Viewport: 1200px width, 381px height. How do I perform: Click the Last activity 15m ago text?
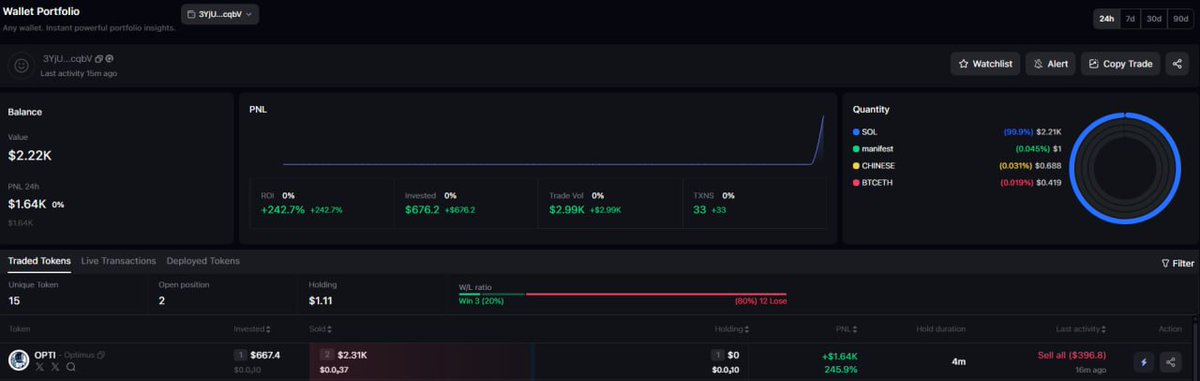click(x=79, y=73)
